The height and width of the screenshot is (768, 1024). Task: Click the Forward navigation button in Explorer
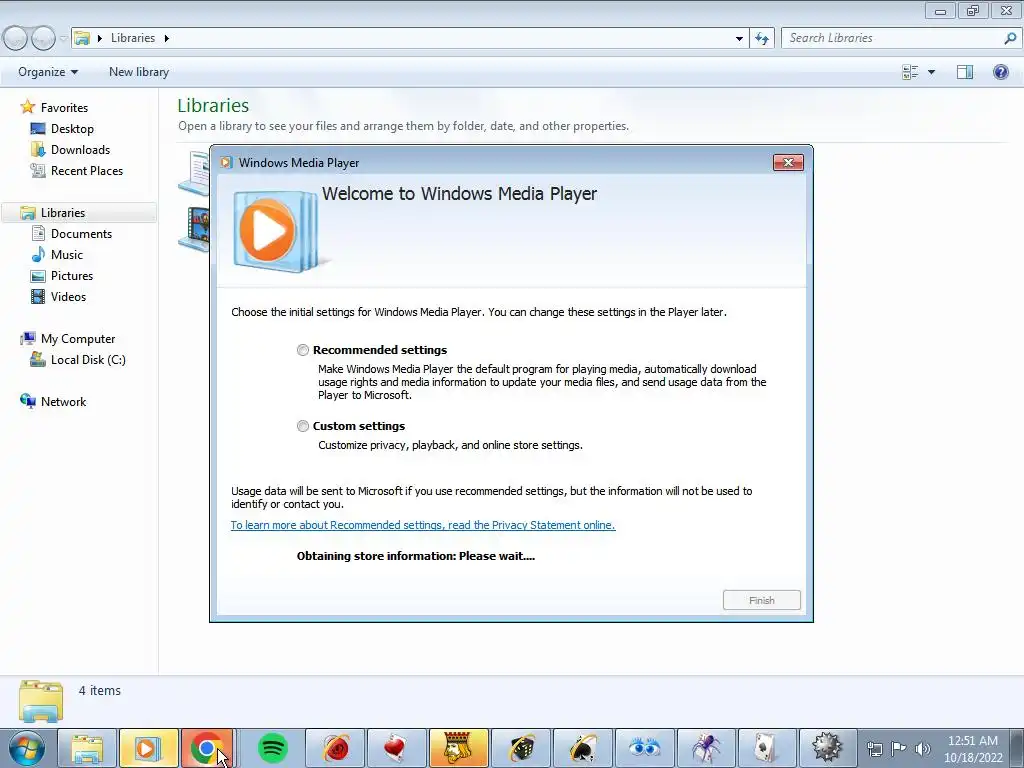[x=43, y=38]
